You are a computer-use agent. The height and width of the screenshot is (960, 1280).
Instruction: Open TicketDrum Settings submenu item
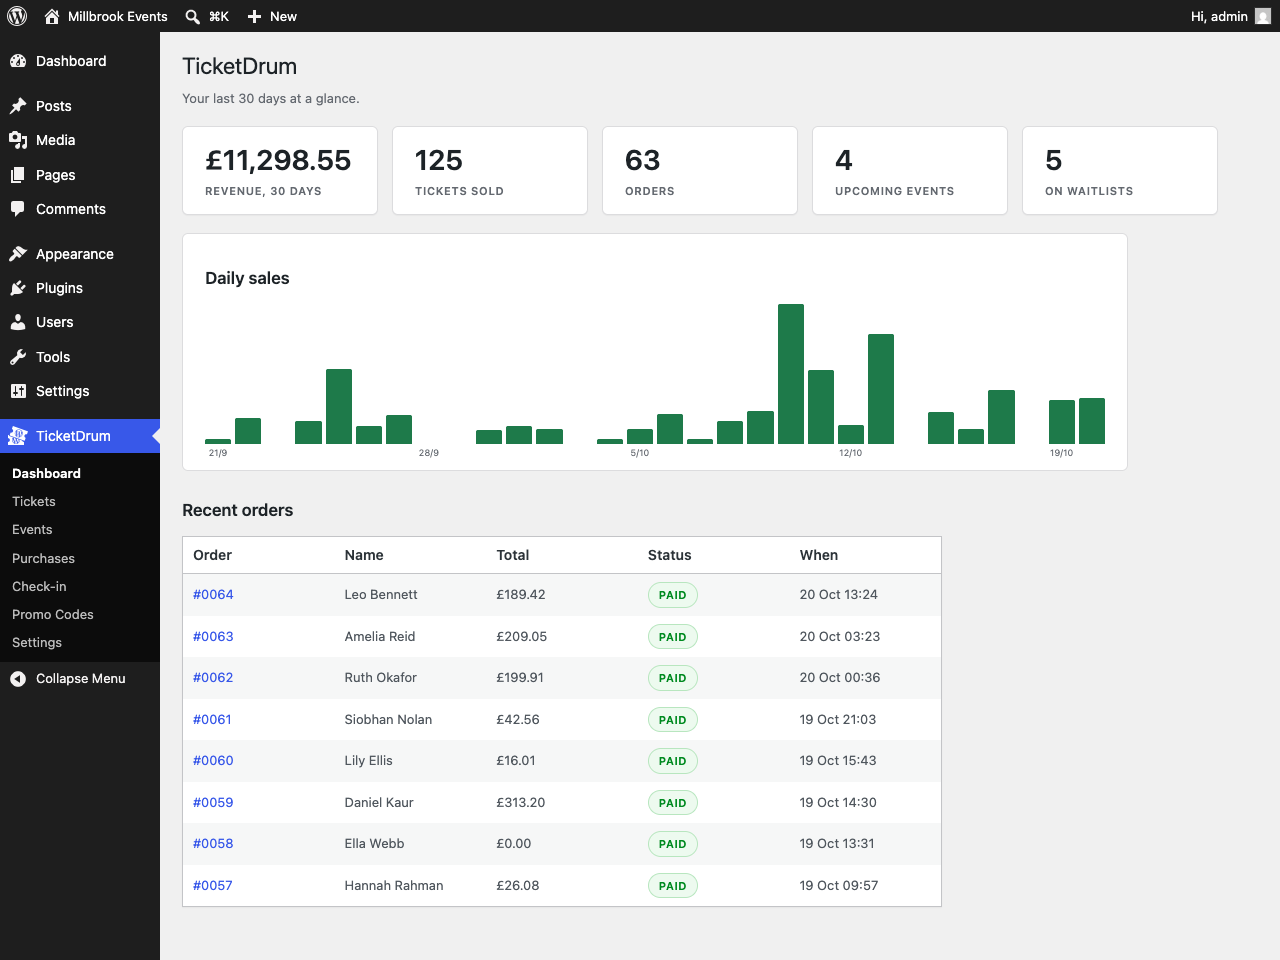37,643
